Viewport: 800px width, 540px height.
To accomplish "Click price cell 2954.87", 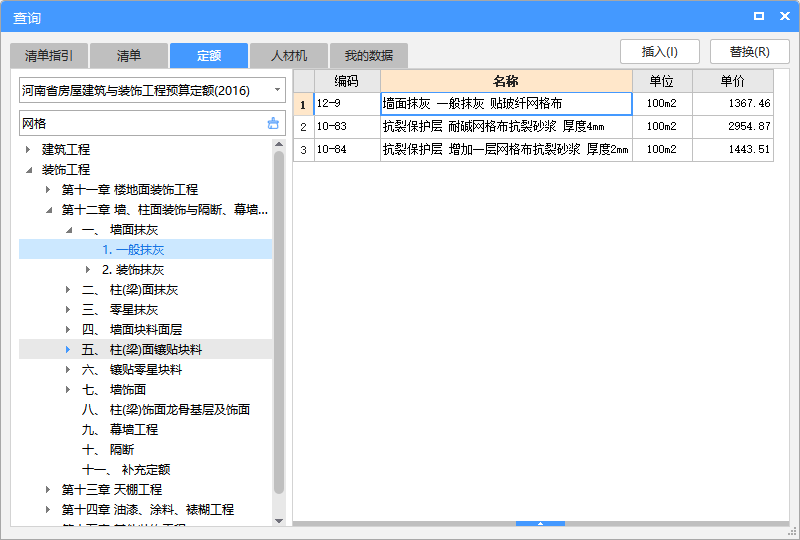I will click(733, 127).
